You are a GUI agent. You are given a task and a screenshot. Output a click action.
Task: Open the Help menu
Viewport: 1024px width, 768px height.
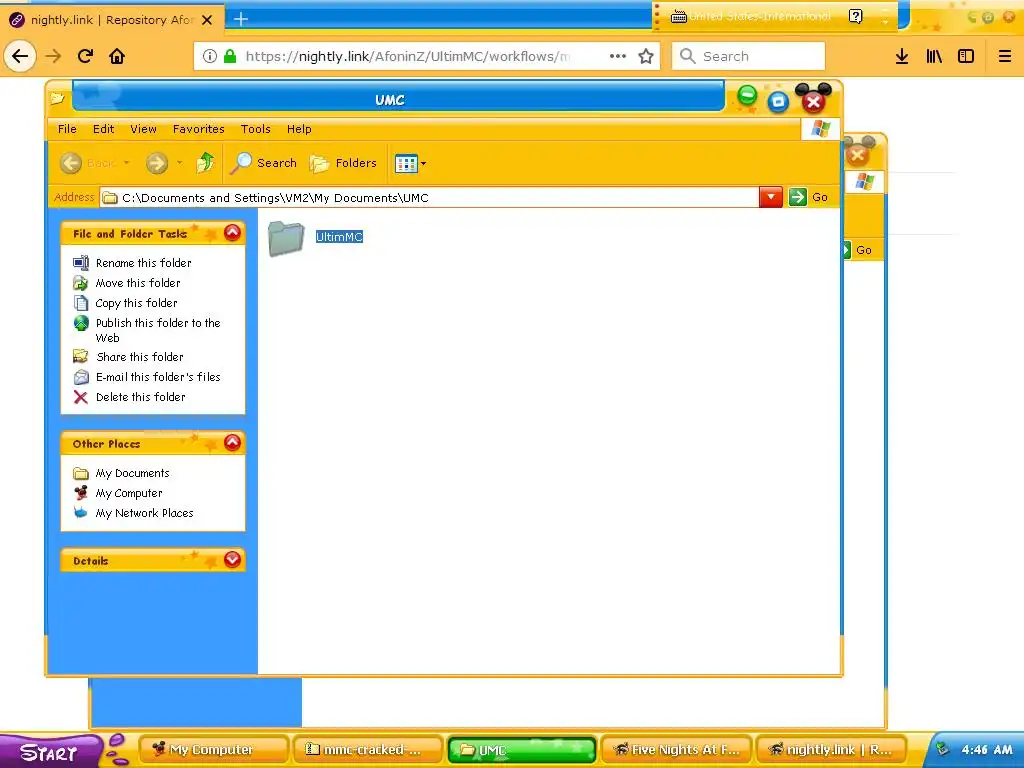pyautogui.click(x=299, y=129)
